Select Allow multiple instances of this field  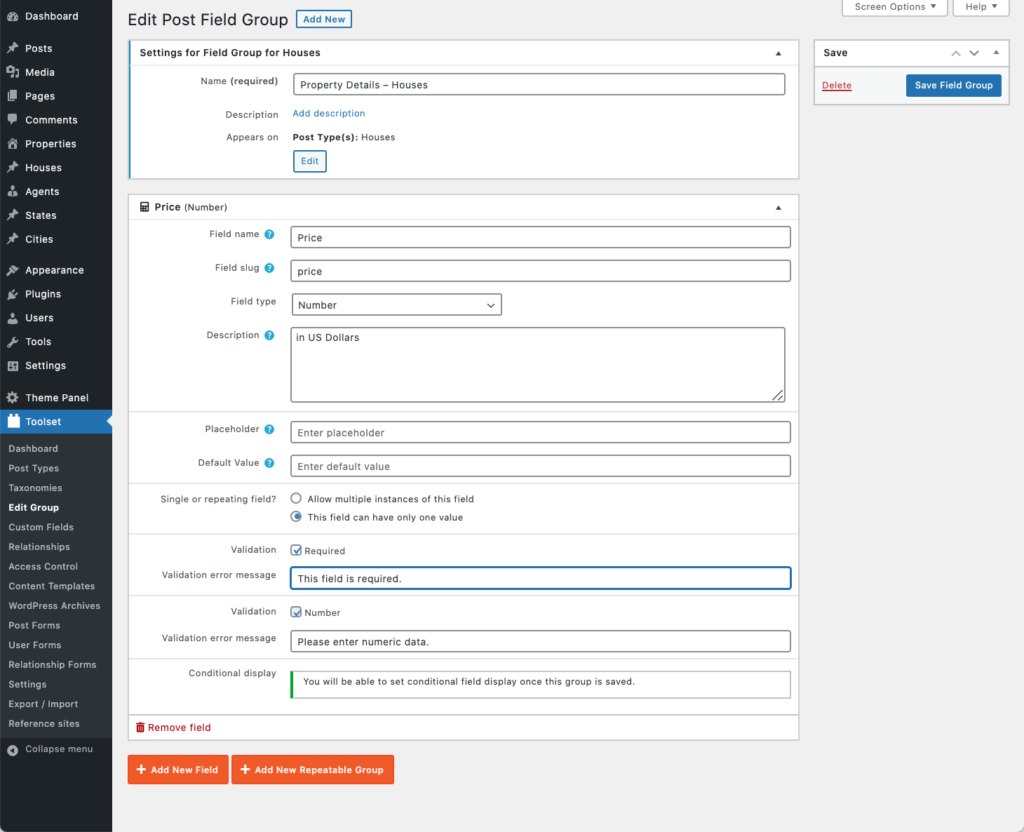point(296,498)
